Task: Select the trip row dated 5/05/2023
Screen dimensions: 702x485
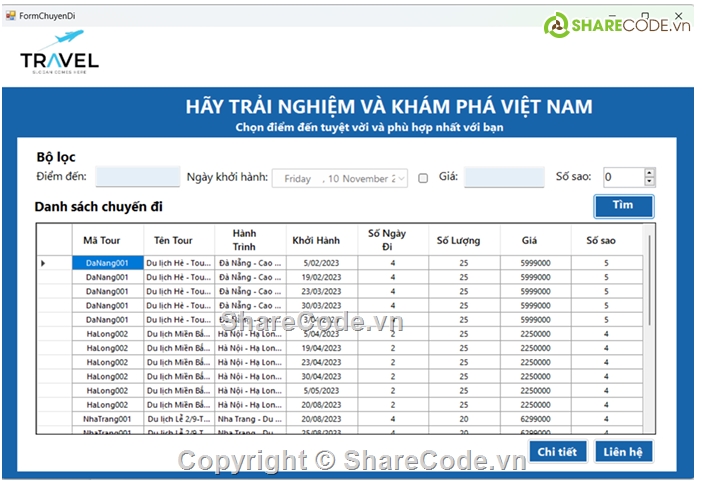Action: 316,390
